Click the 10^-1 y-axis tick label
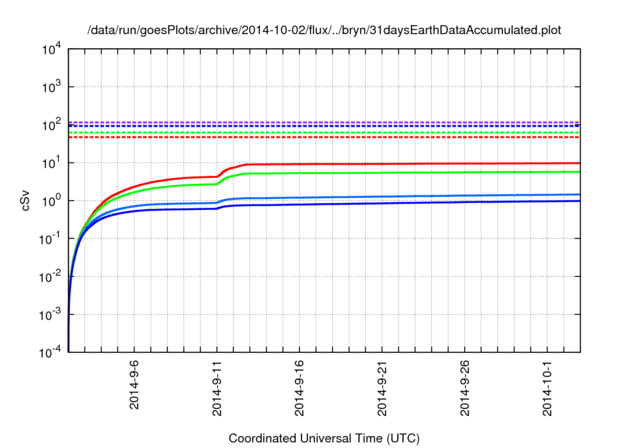 50,238
